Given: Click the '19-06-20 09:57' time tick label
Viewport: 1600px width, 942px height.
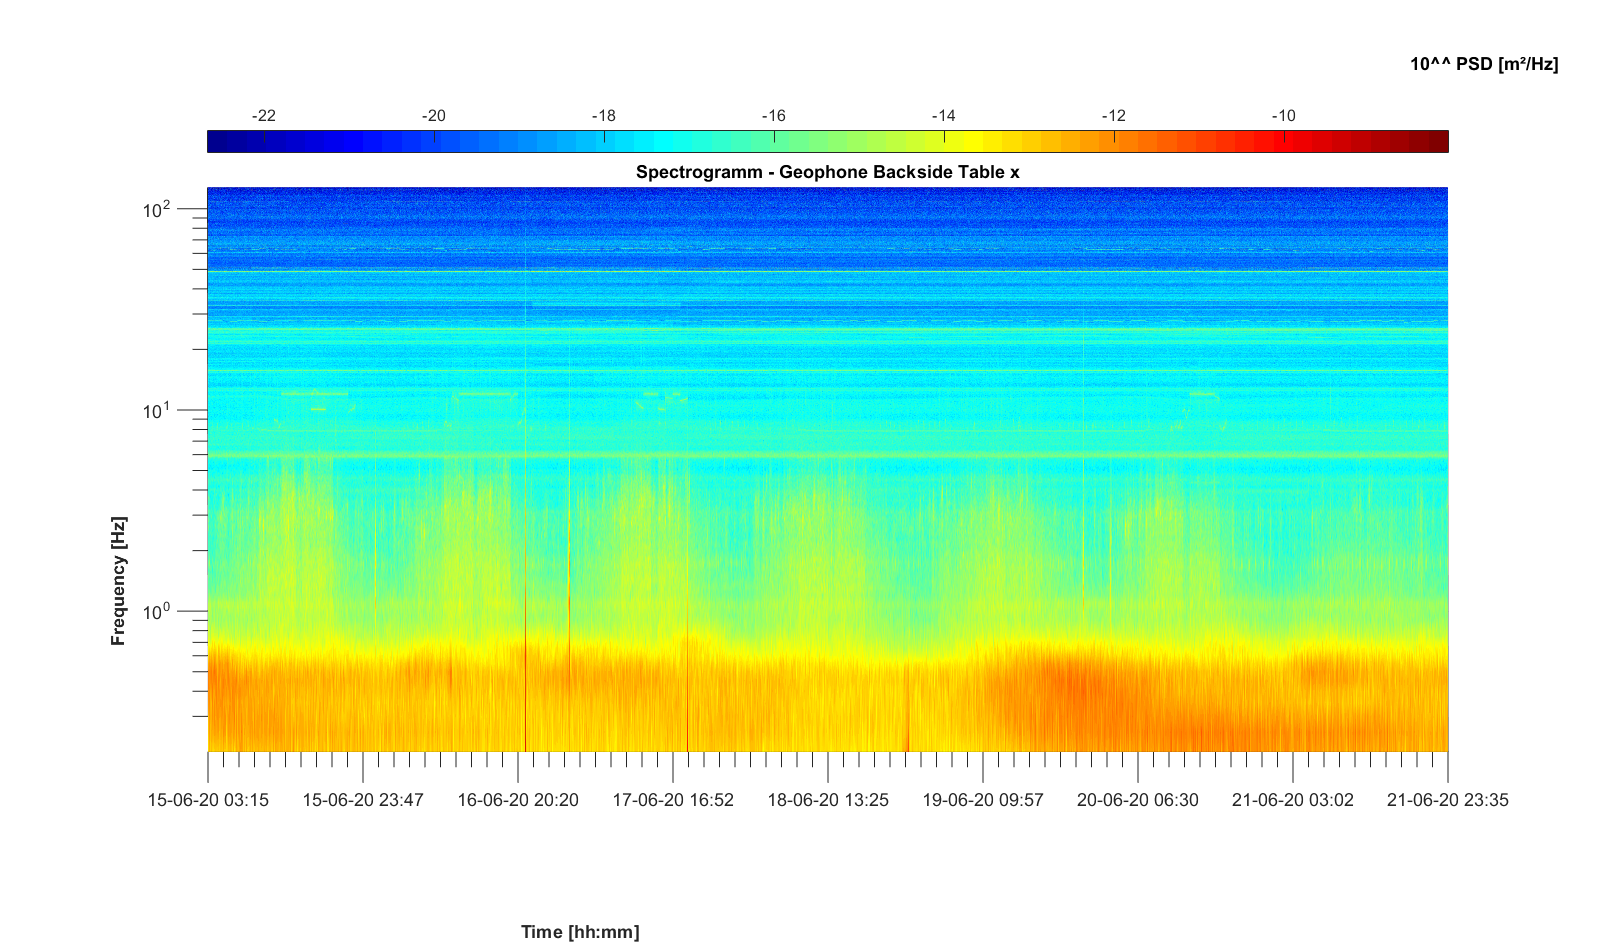Looking at the screenshot, I should pyautogui.click(x=983, y=800).
